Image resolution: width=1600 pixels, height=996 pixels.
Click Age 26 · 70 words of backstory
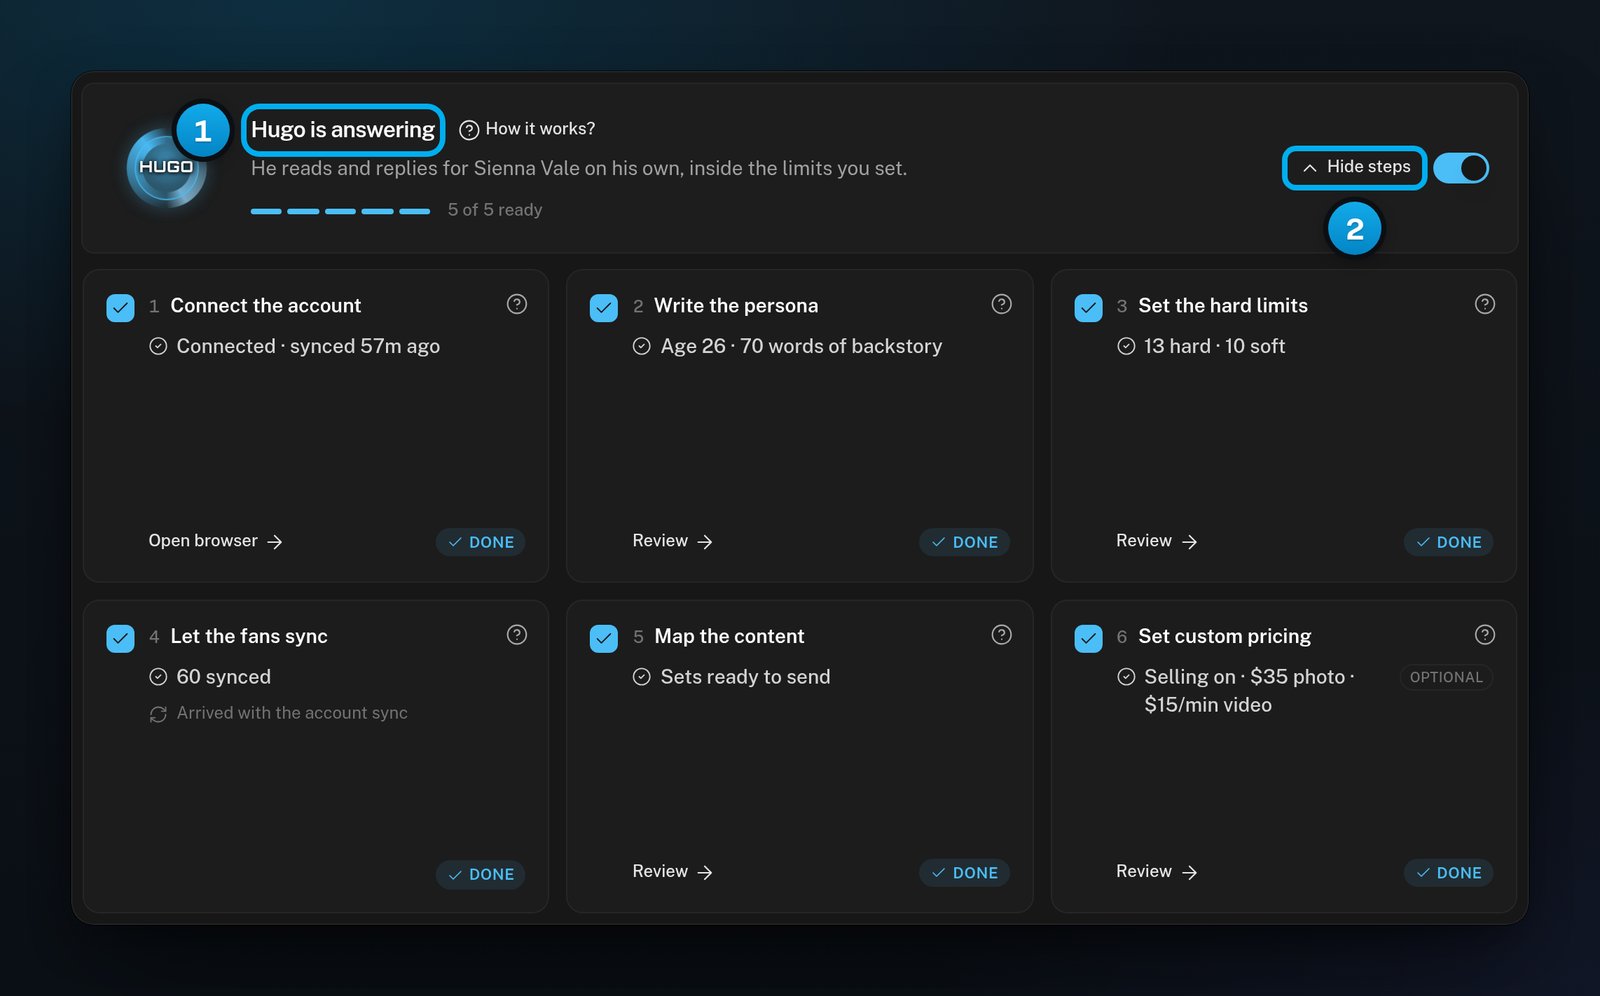pos(801,346)
